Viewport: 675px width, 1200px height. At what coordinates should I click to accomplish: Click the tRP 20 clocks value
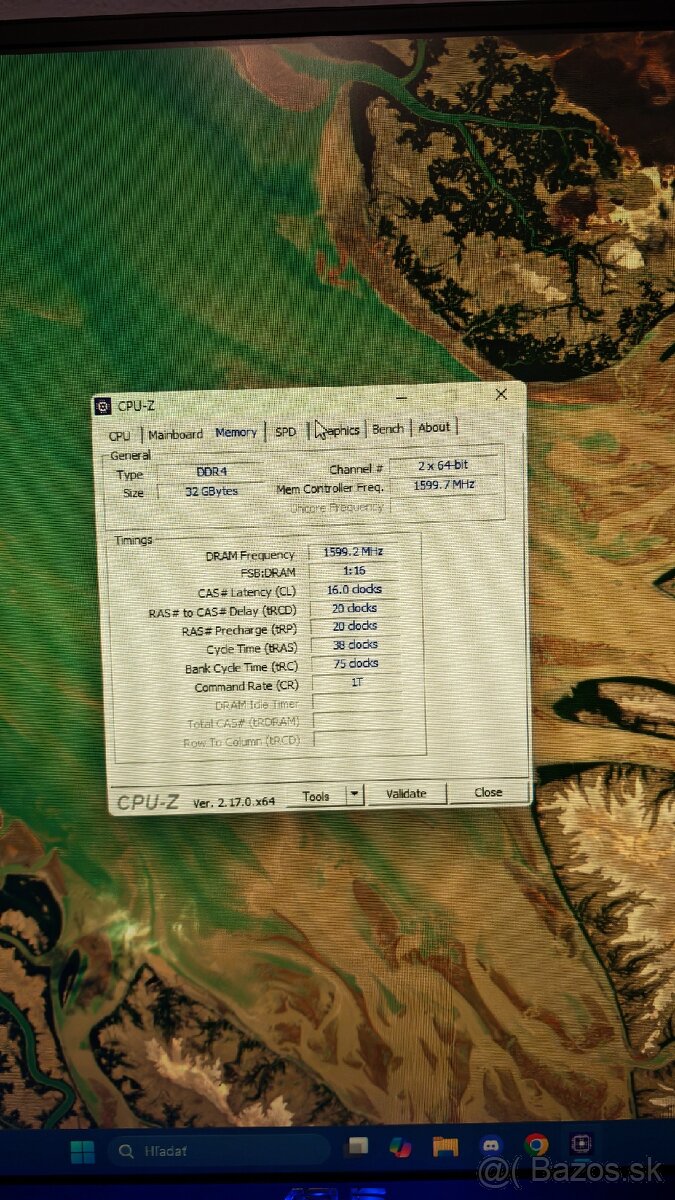tap(355, 626)
